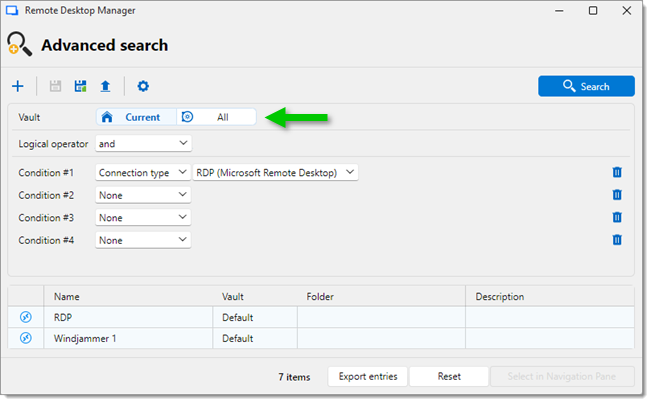Switch vault scope to All

[217, 117]
